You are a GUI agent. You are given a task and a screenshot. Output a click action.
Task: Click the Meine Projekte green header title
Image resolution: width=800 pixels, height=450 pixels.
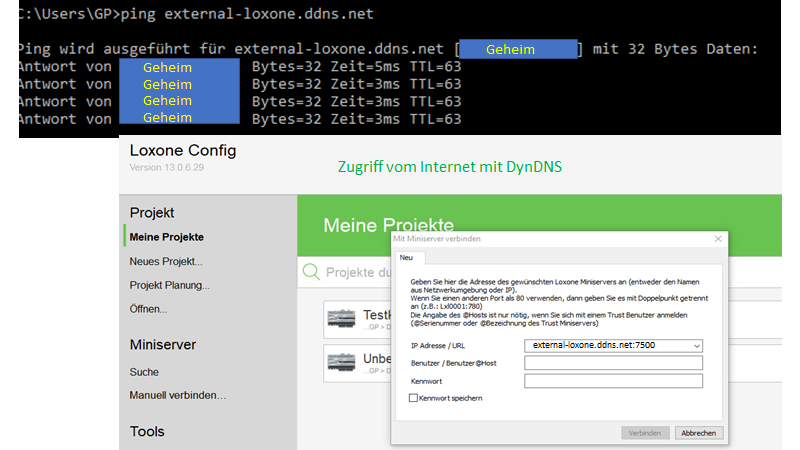pos(388,225)
